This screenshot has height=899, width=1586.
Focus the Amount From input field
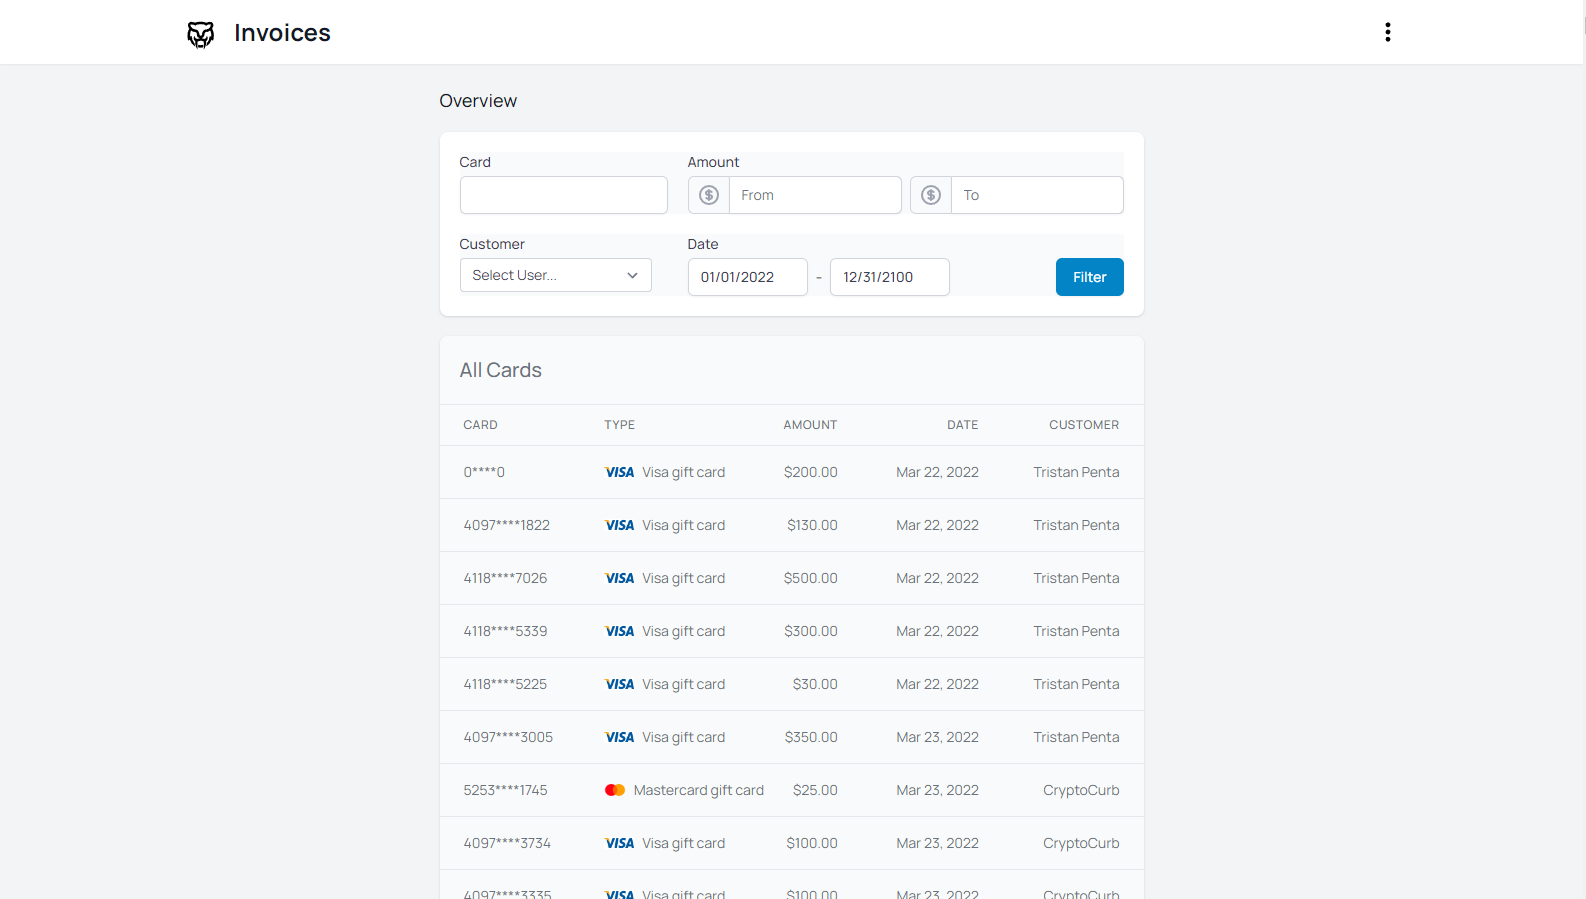tap(815, 195)
